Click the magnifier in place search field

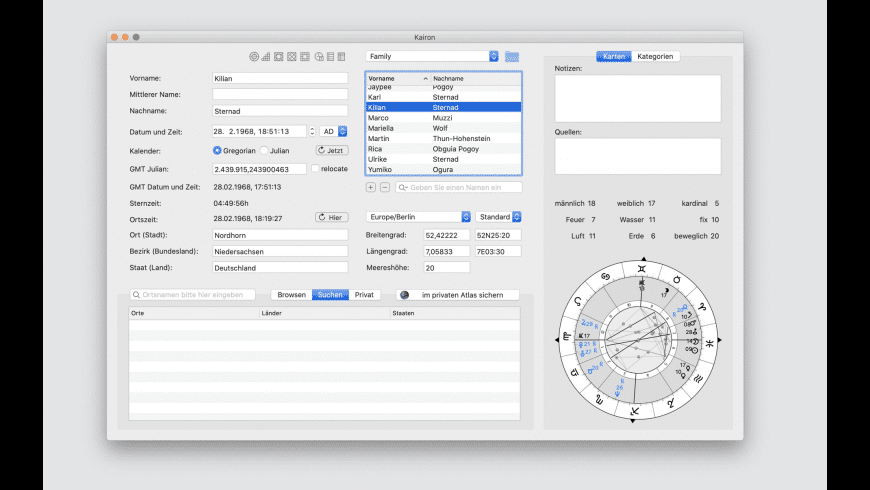coord(136,295)
